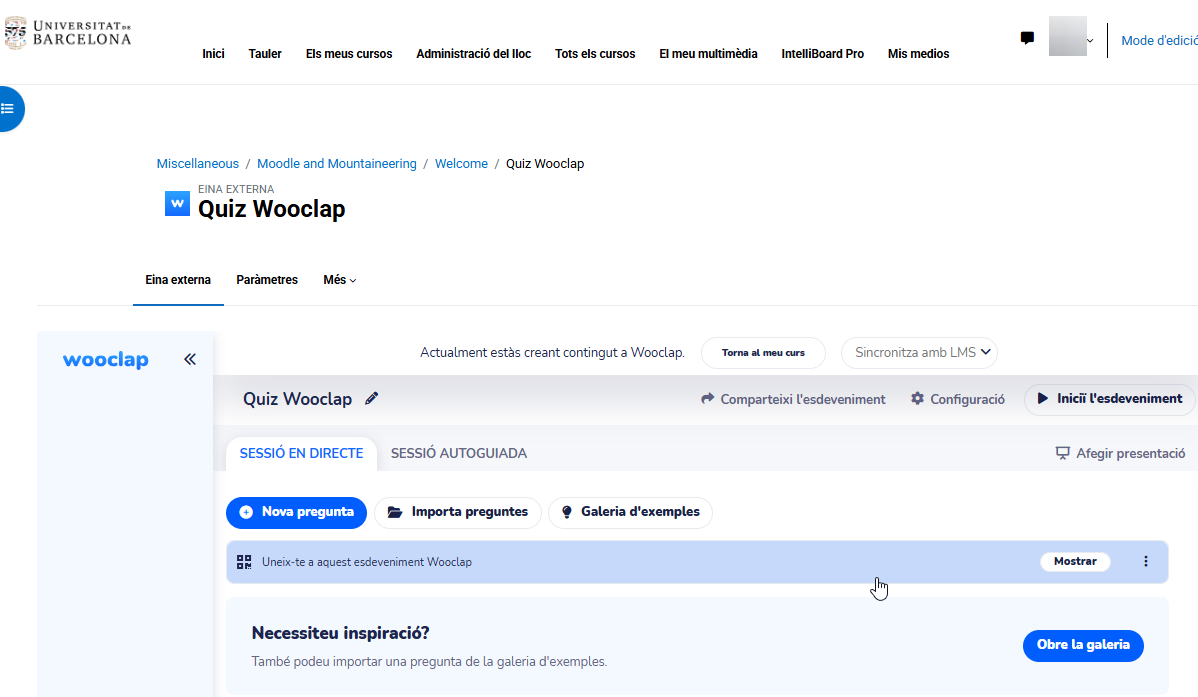The width and height of the screenshot is (1198, 697).
Task: Switch to SESSIÓ AUTOGUIADA tab
Action: click(458, 453)
